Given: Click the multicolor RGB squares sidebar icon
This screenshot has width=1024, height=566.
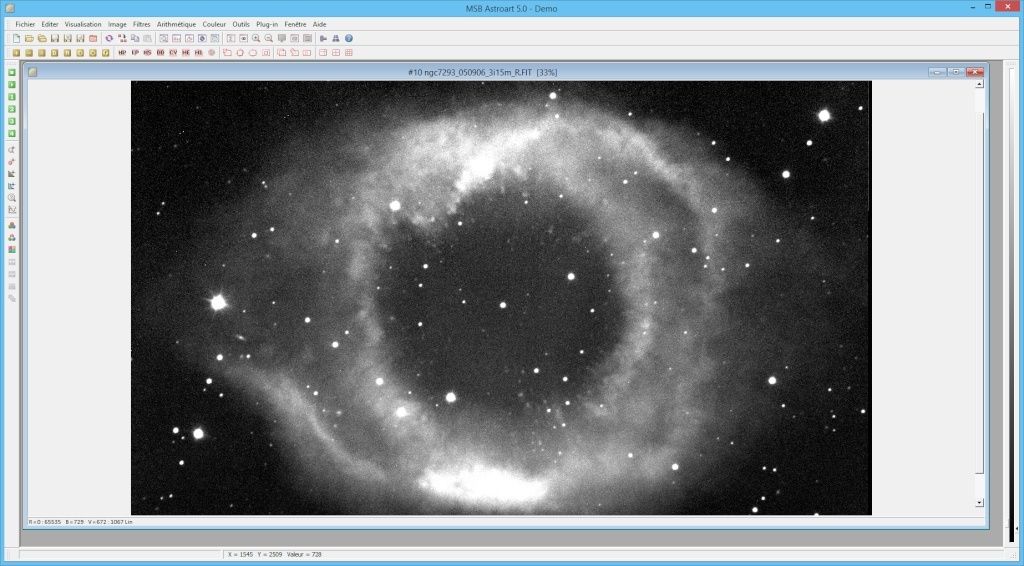Looking at the screenshot, I should pyautogui.click(x=12, y=249).
